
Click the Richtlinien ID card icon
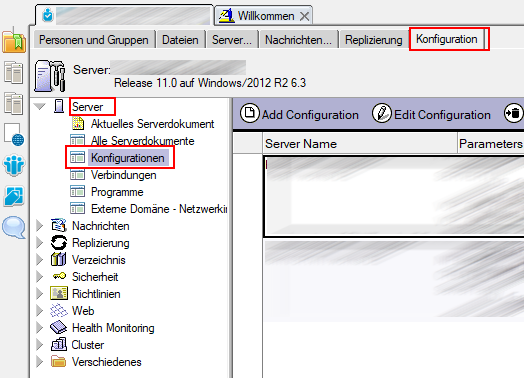coord(59,293)
